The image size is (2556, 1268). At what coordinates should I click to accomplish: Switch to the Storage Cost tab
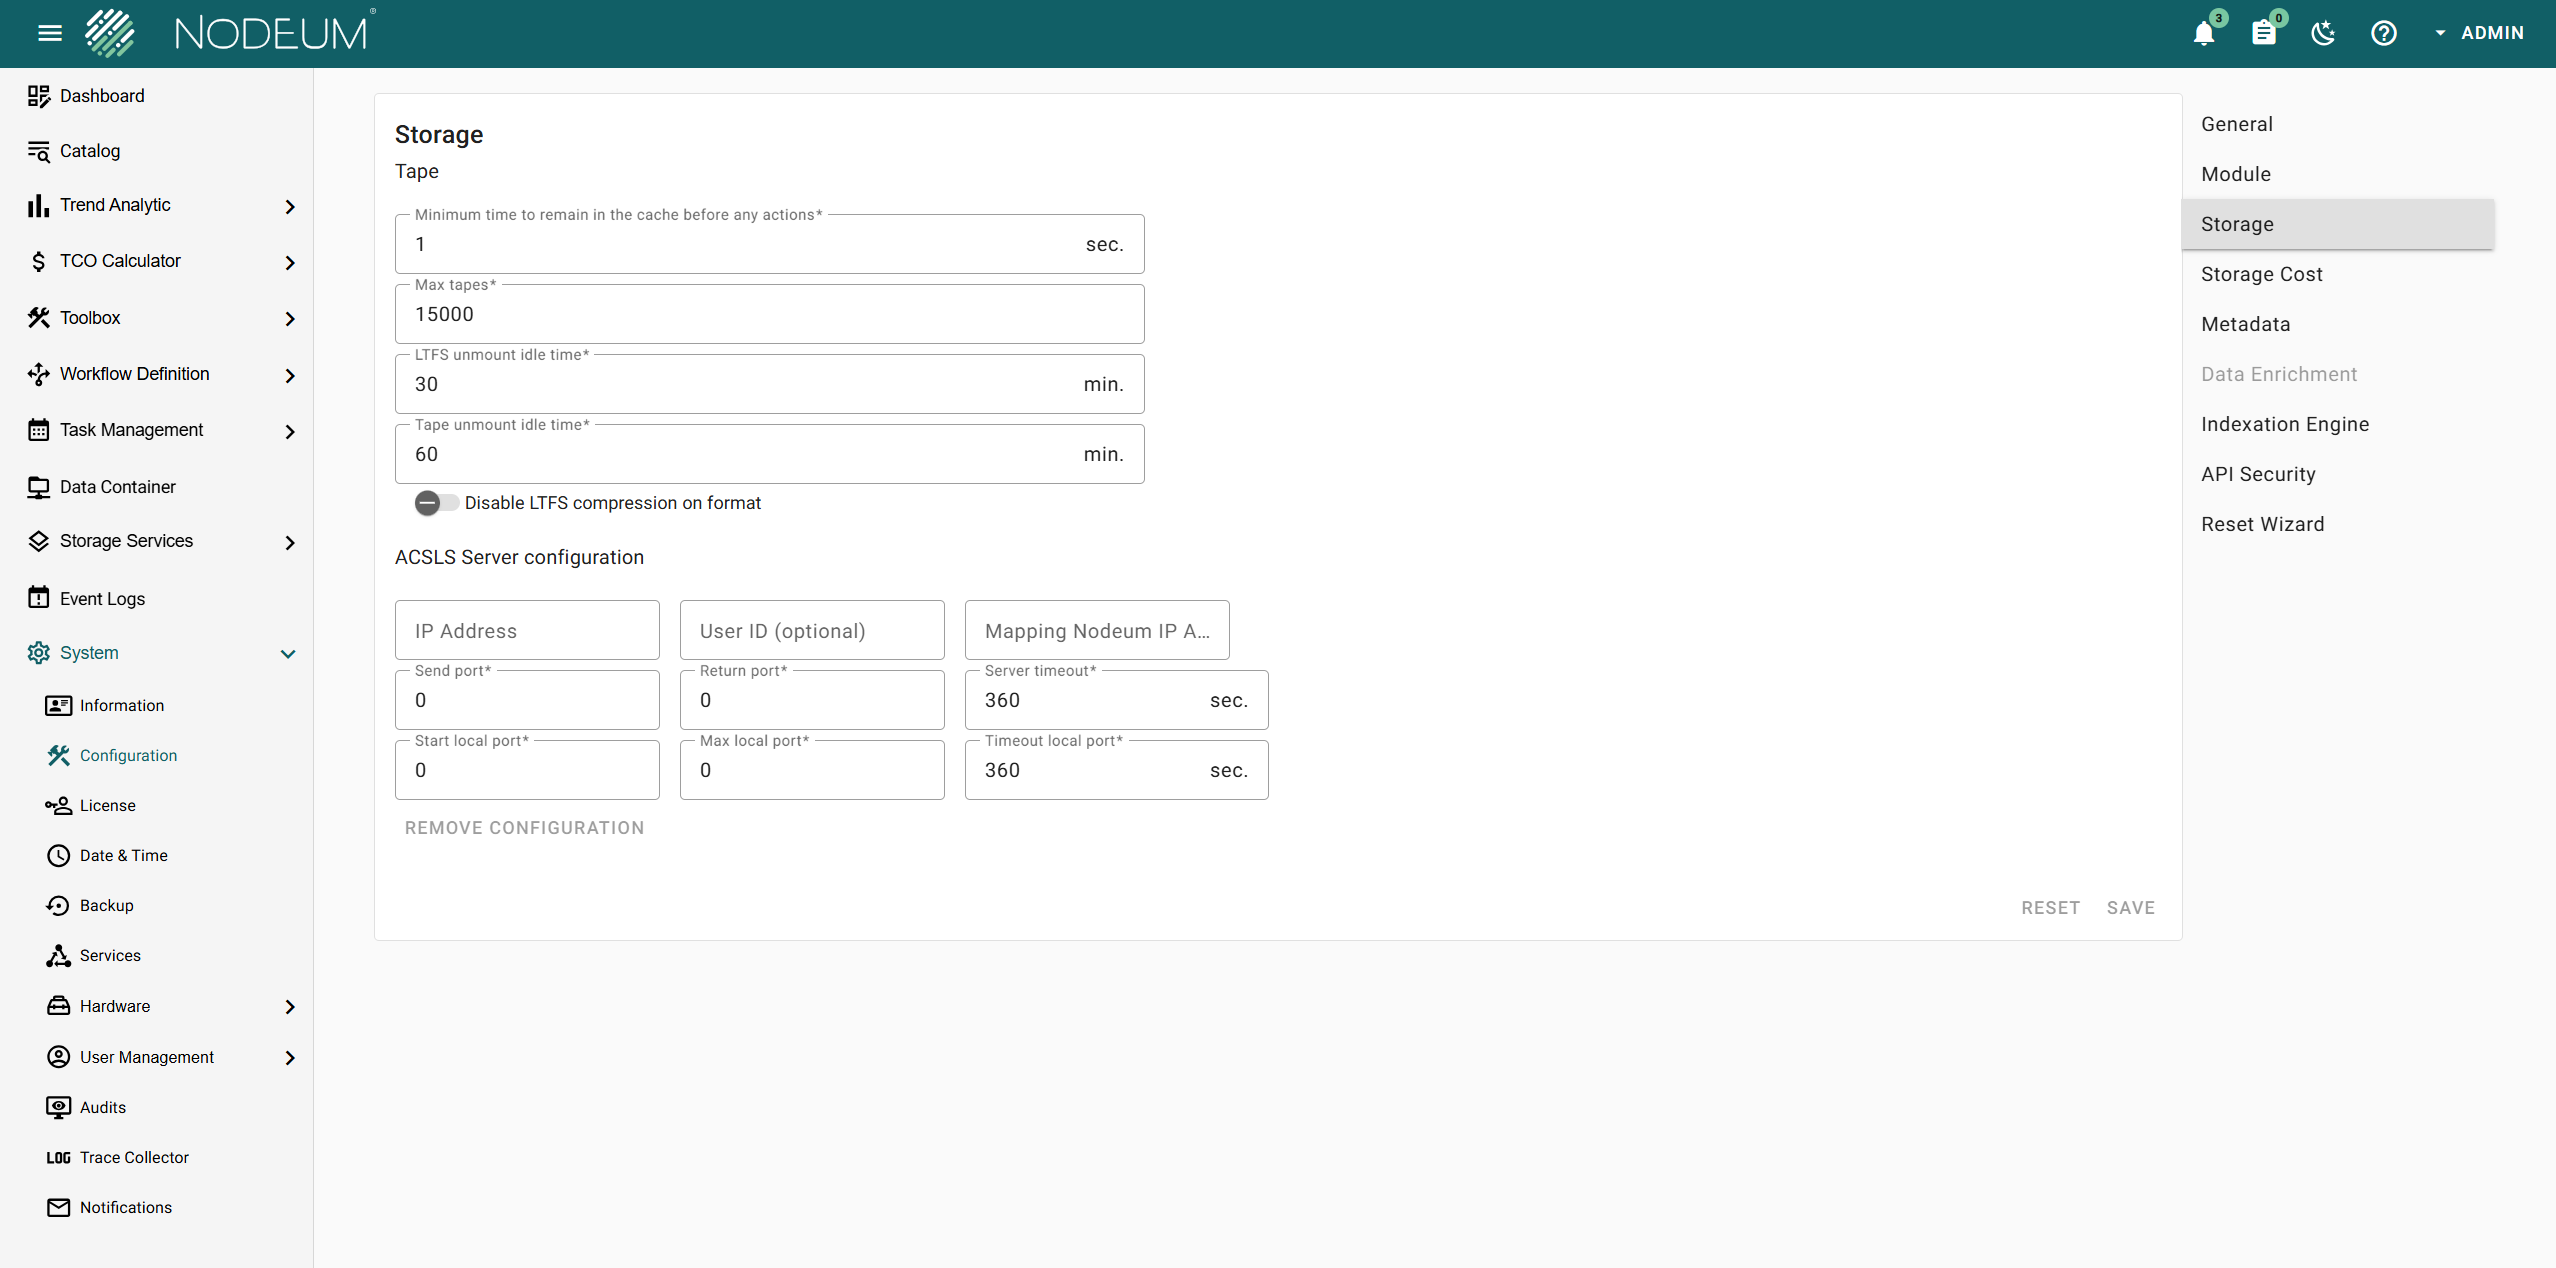(2261, 274)
